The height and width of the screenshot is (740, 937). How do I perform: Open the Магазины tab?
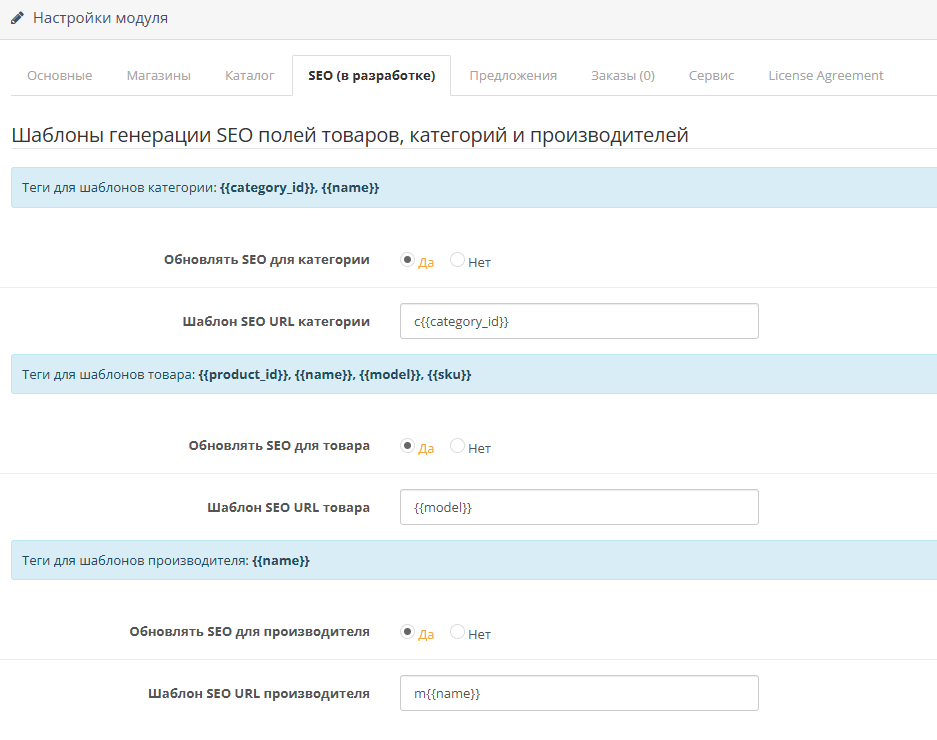(x=158, y=75)
